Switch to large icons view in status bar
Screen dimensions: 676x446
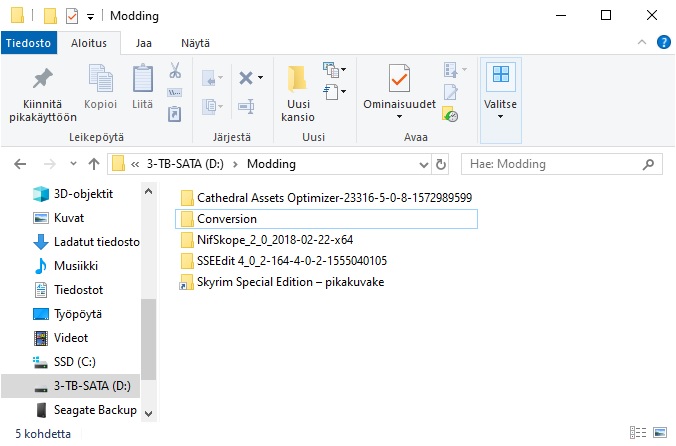(661, 434)
